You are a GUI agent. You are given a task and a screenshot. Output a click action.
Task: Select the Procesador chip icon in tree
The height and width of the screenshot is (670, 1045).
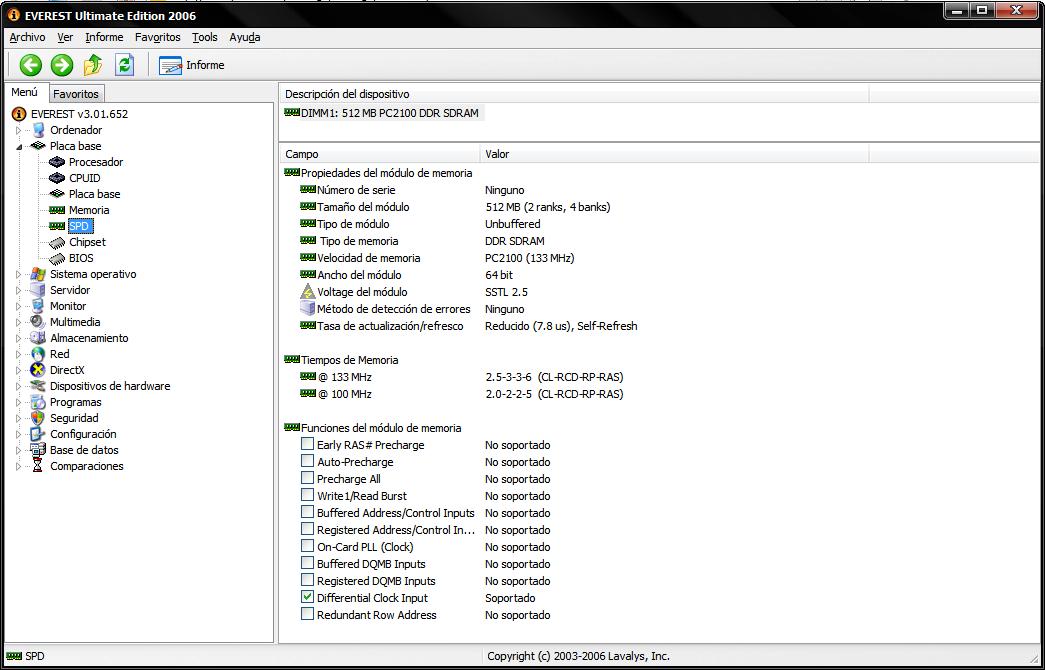57,162
